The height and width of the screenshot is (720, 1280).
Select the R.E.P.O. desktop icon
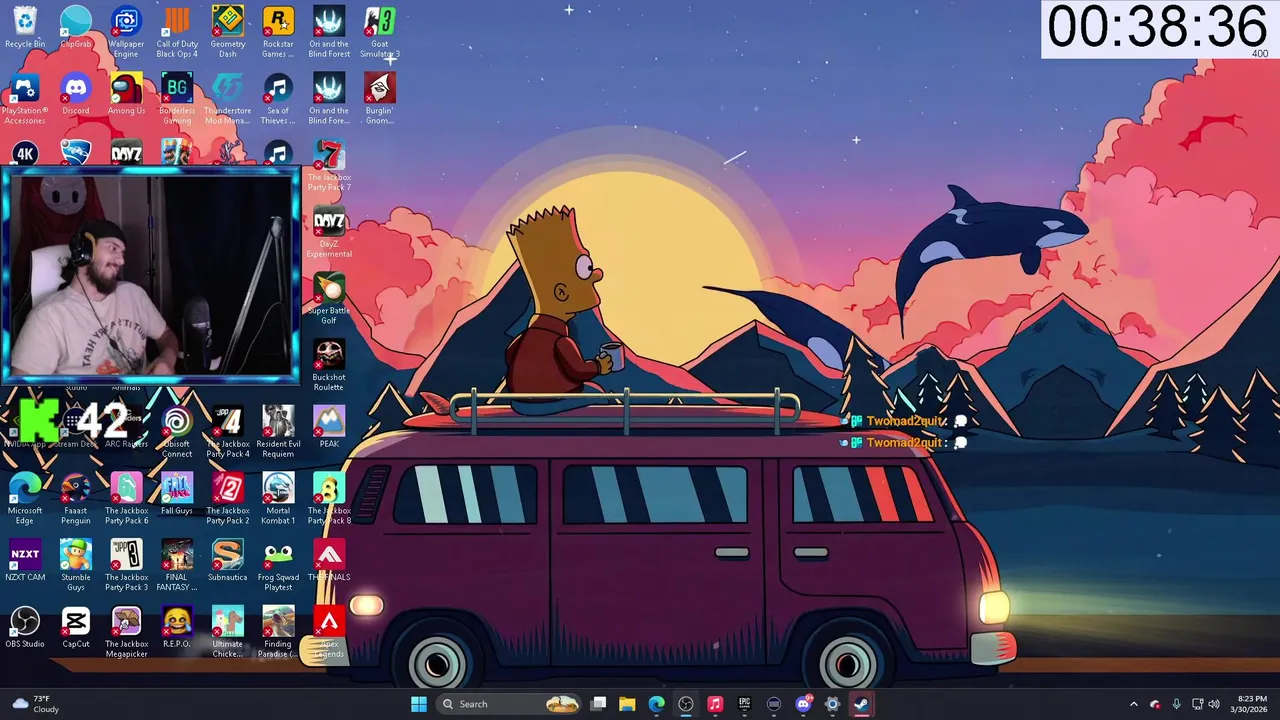coord(177,629)
